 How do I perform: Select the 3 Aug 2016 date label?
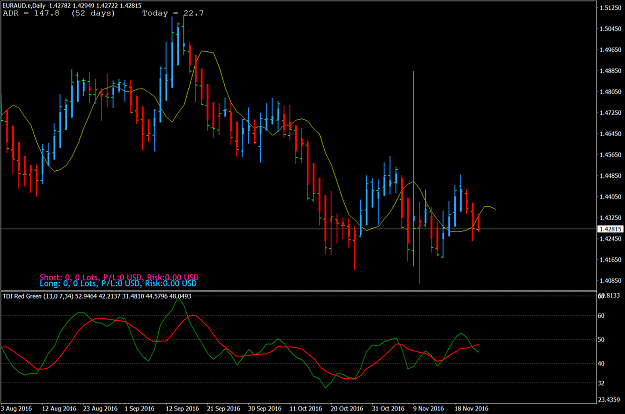[16, 408]
